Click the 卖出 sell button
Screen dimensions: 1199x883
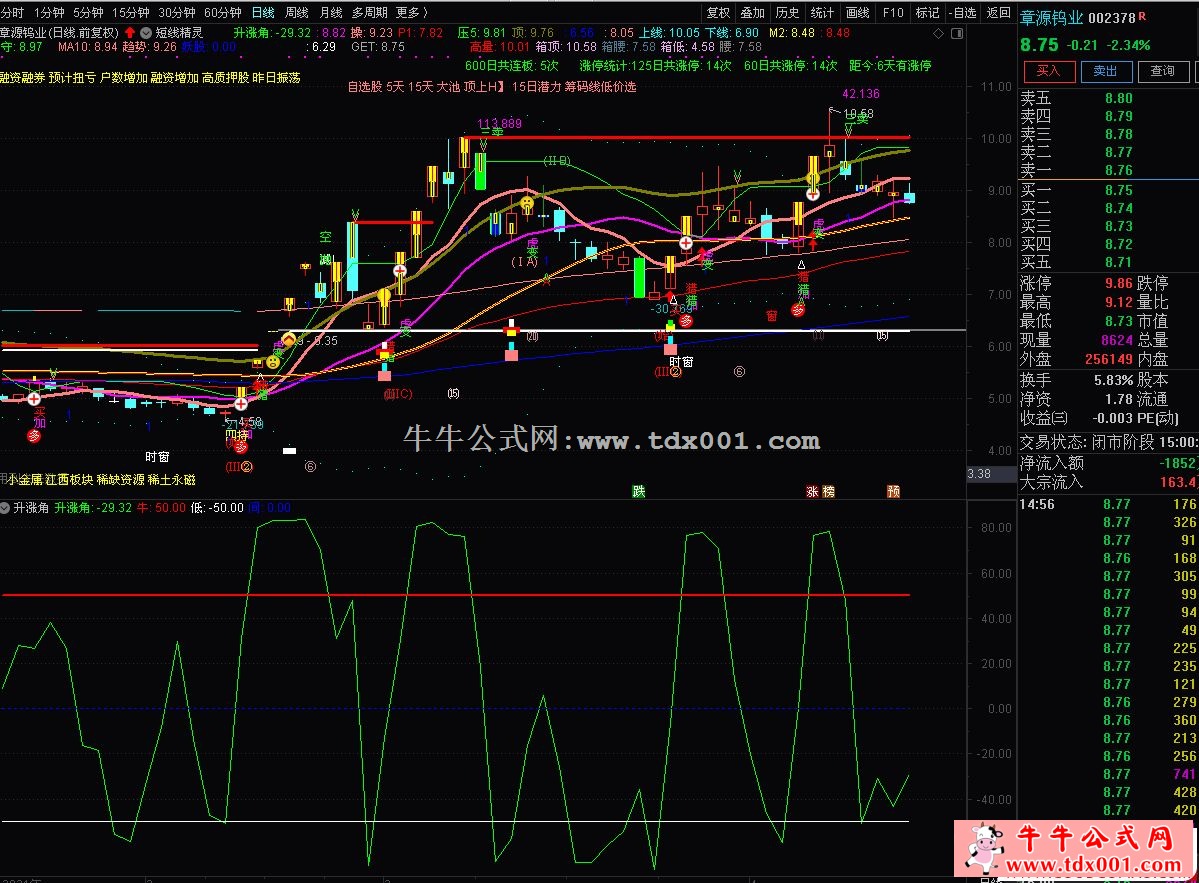[1106, 71]
